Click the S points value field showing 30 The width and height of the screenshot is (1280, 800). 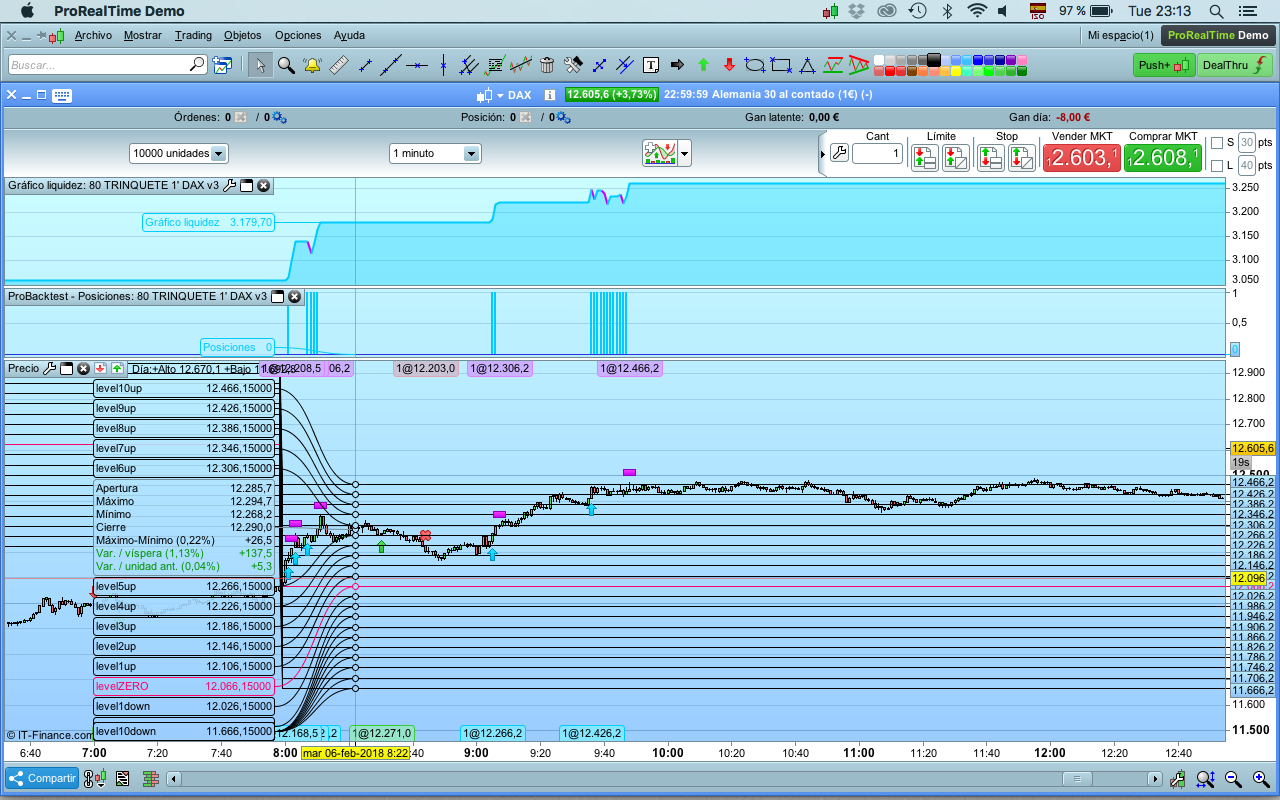[x=1247, y=143]
